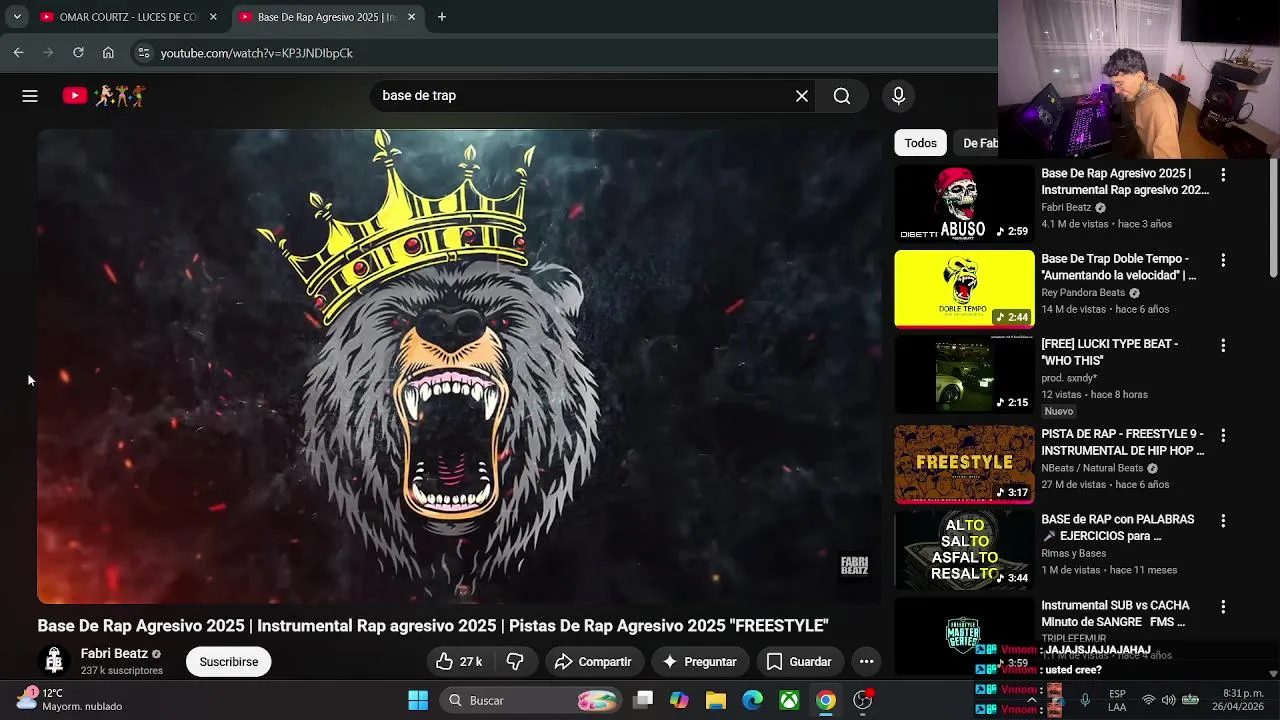Switch to OMAR COURTZ tab
This screenshot has width=1280, height=720.
point(129,17)
